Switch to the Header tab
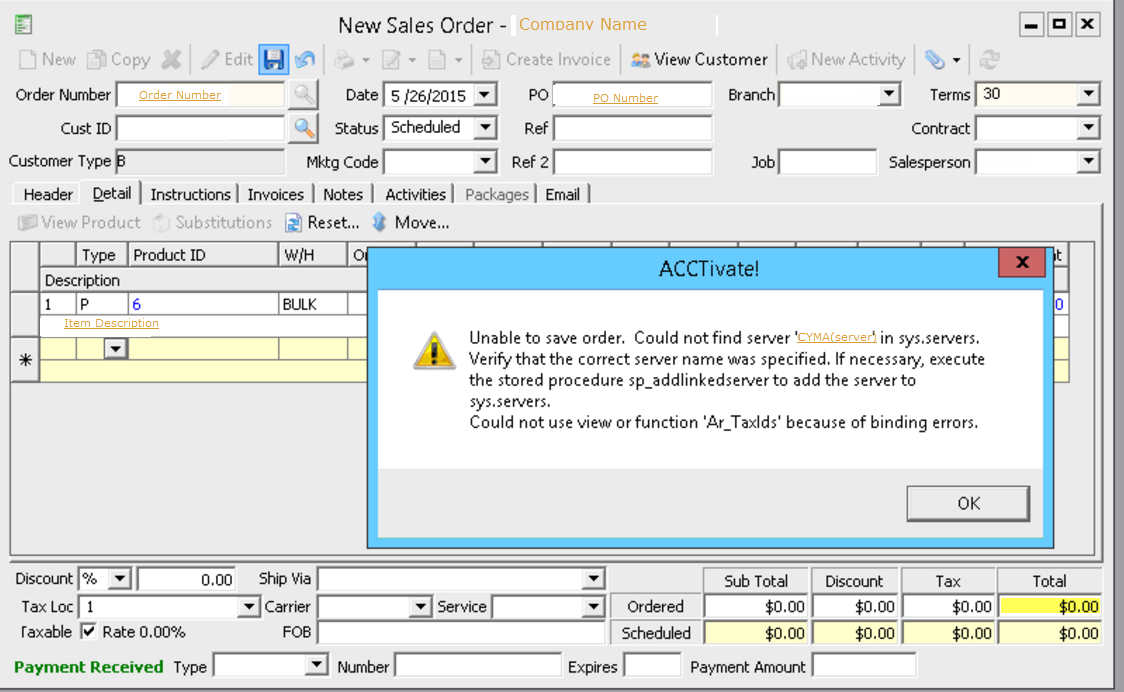The width and height of the screenshot is (1124, 692). (48, 194)
